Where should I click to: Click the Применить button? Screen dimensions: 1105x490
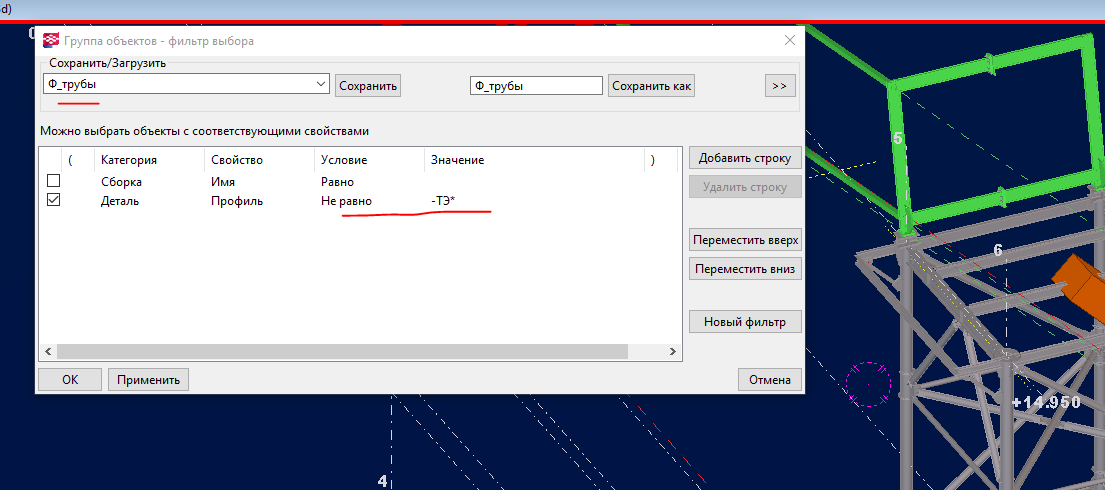pos(149,379)
